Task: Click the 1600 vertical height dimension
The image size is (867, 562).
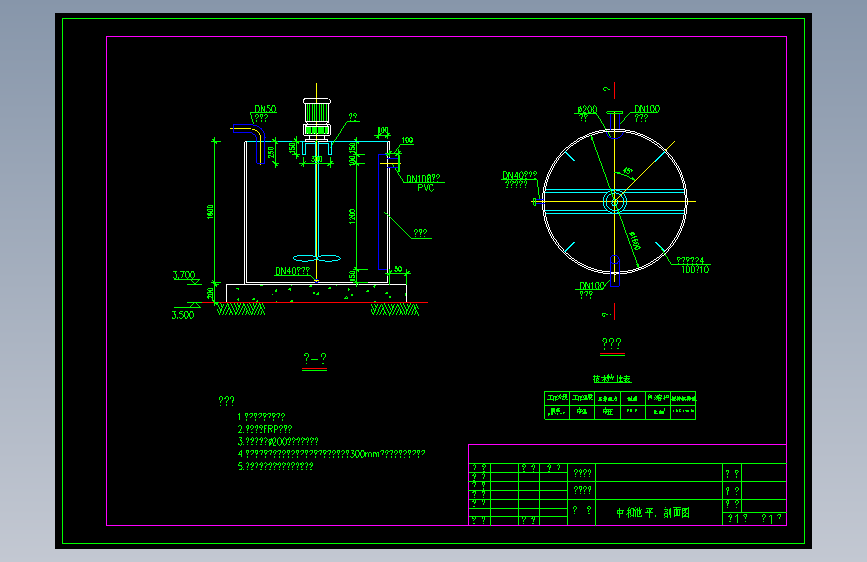Action: [211, 212]
